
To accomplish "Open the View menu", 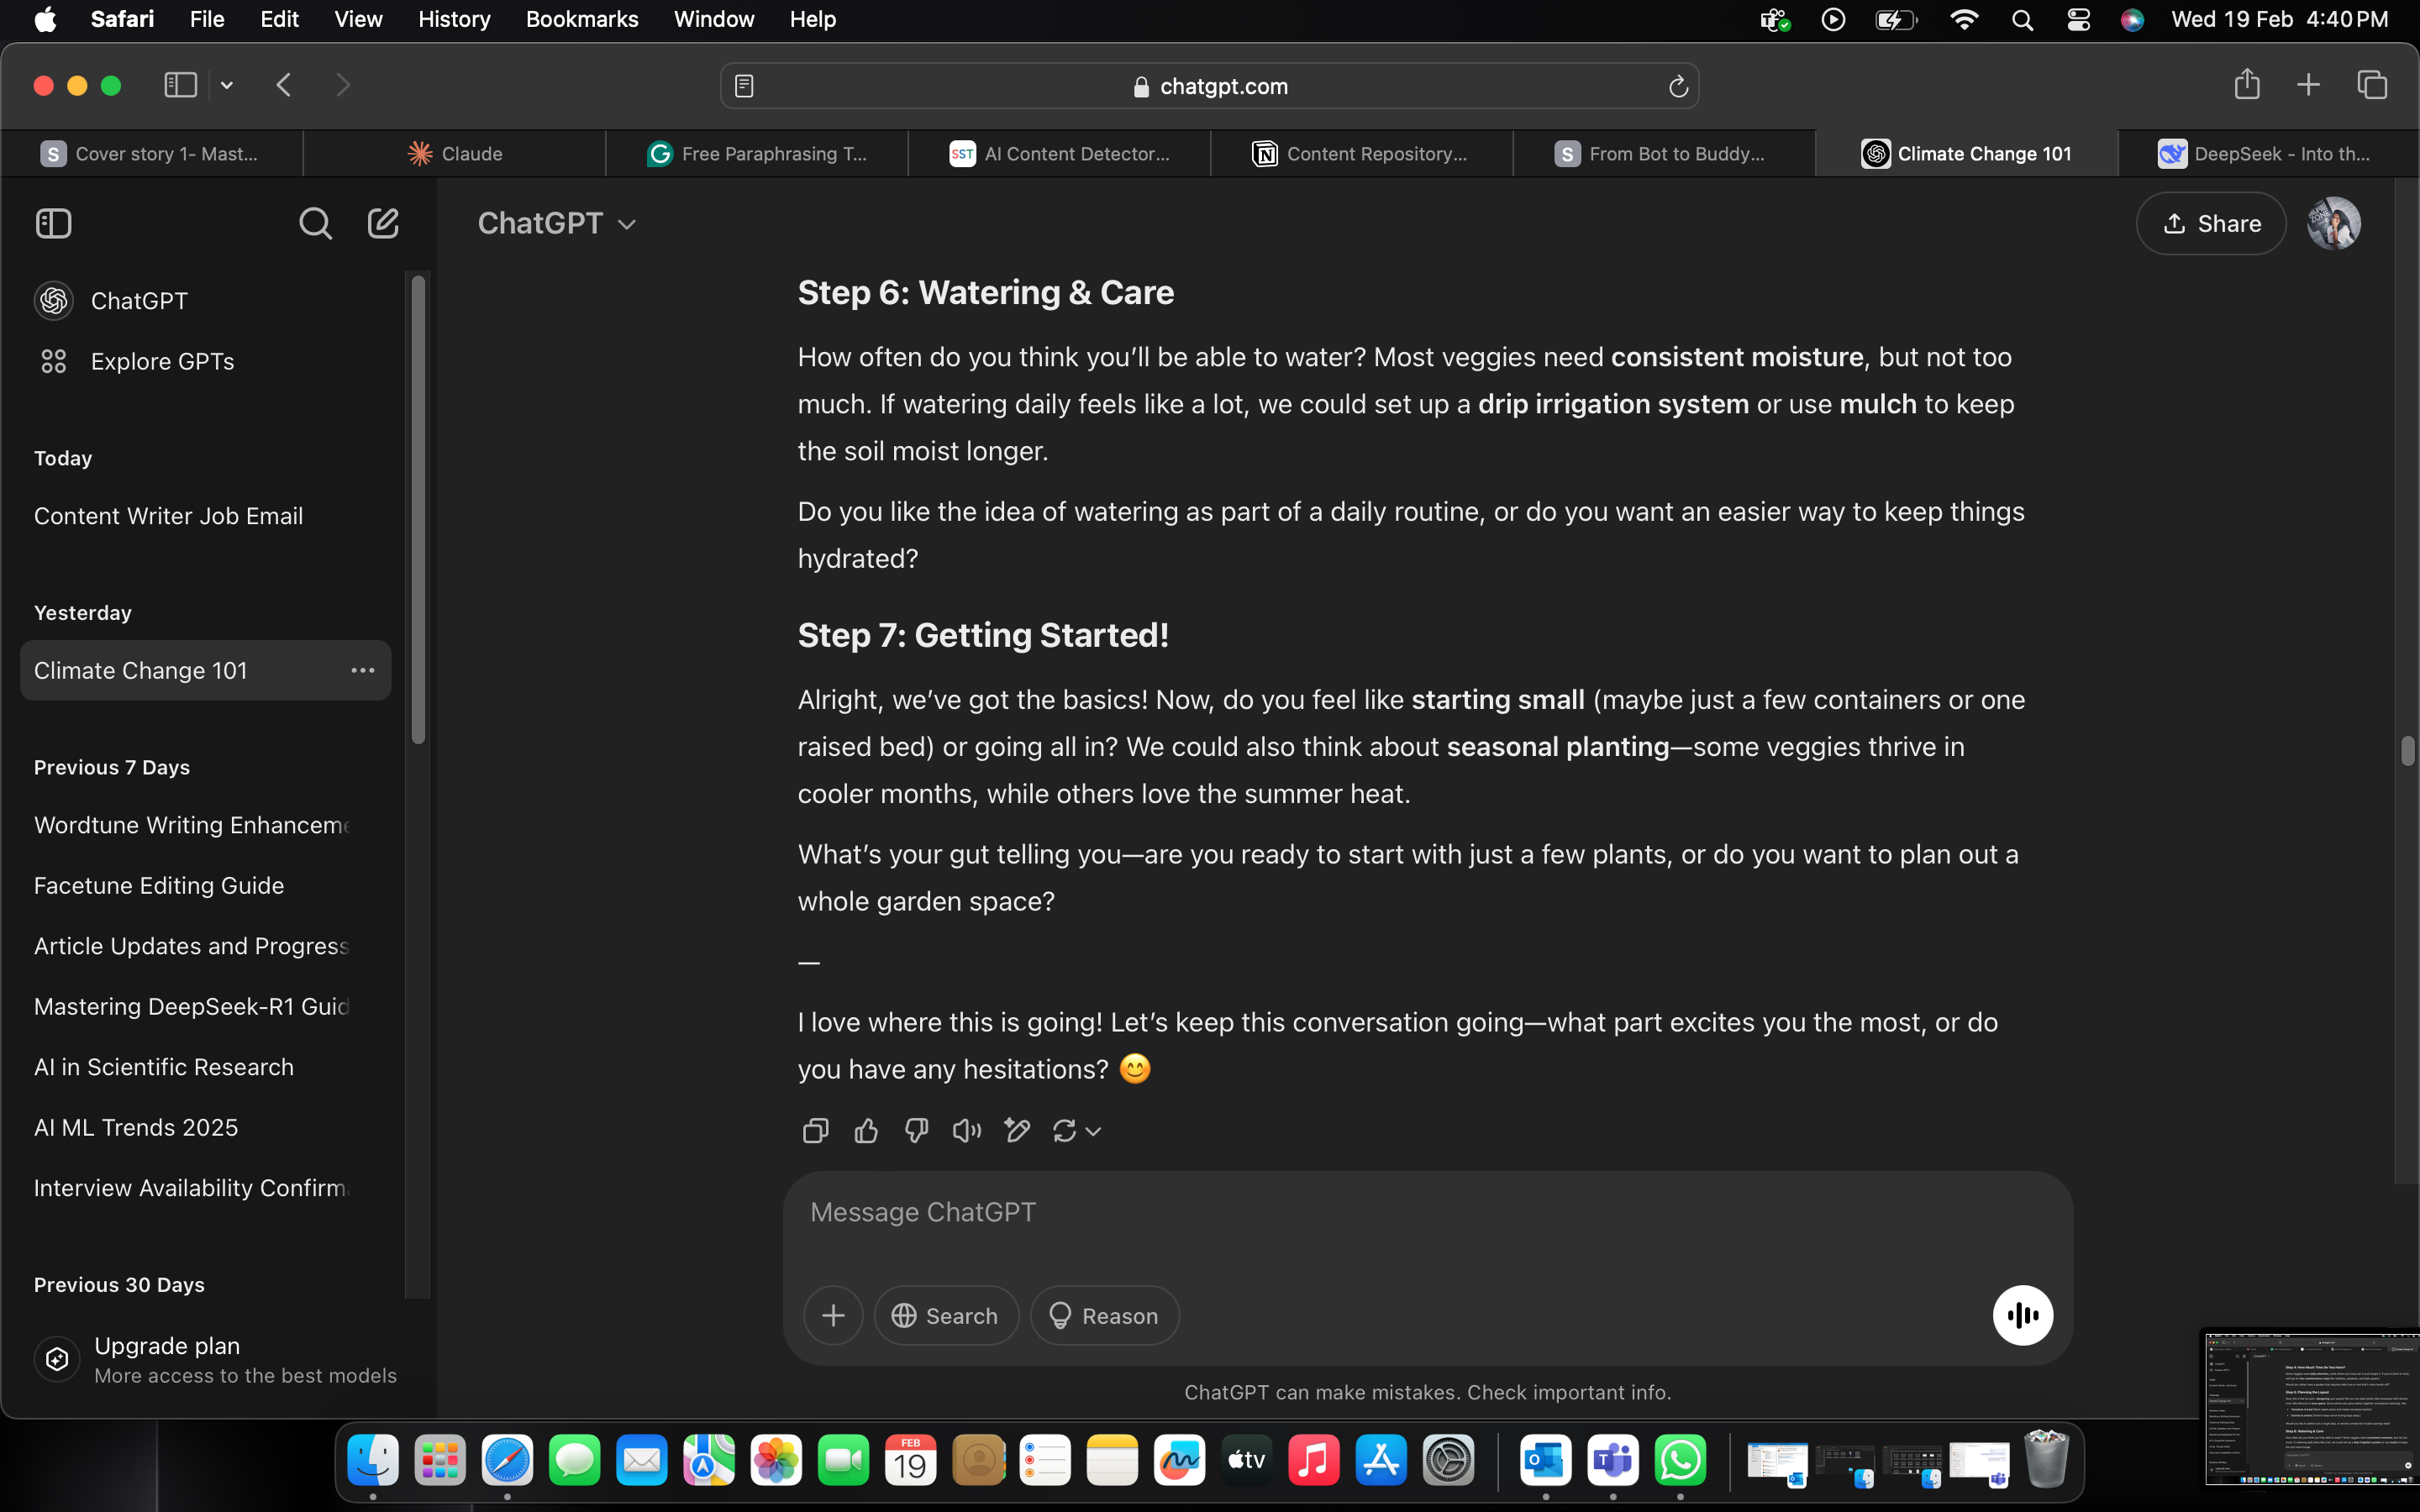I will point(358,19).
